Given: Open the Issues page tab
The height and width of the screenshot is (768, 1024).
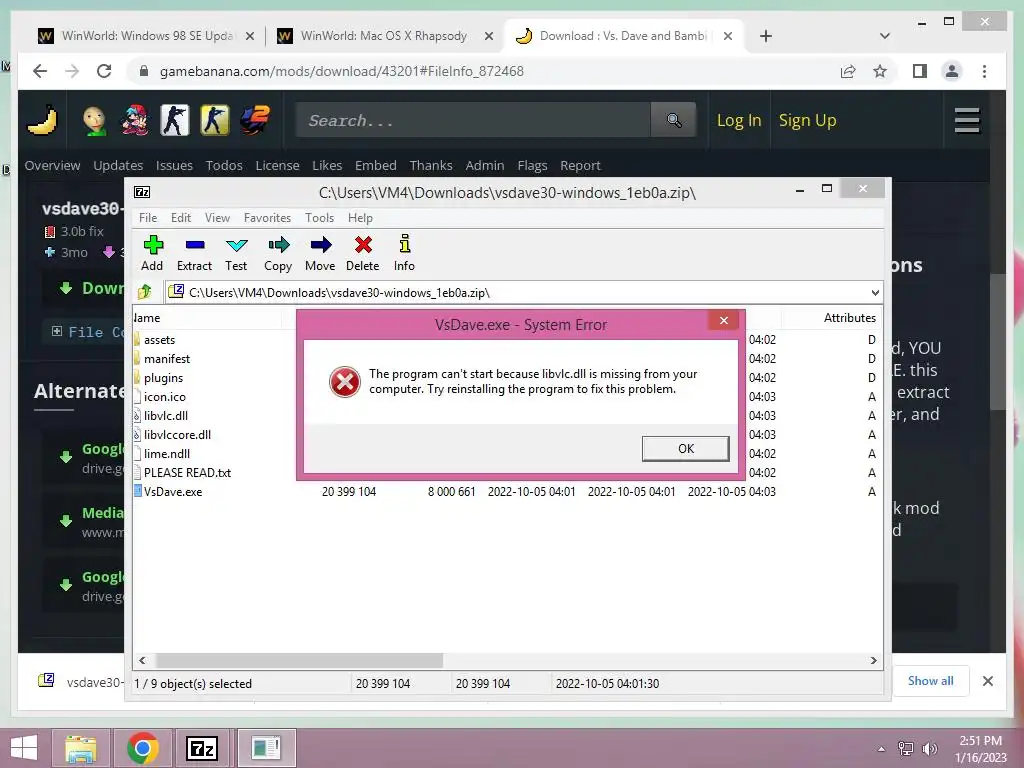Looking at the screenshot, I should pos(174,165).
